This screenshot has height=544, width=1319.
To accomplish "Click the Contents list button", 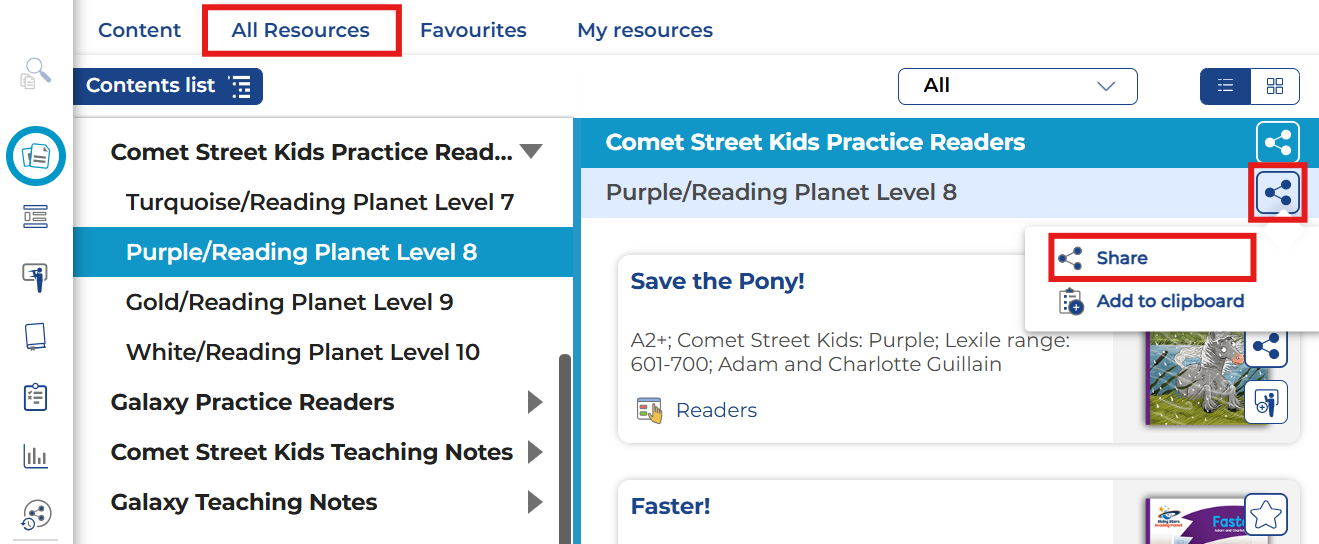I will (x=167, y=86).
